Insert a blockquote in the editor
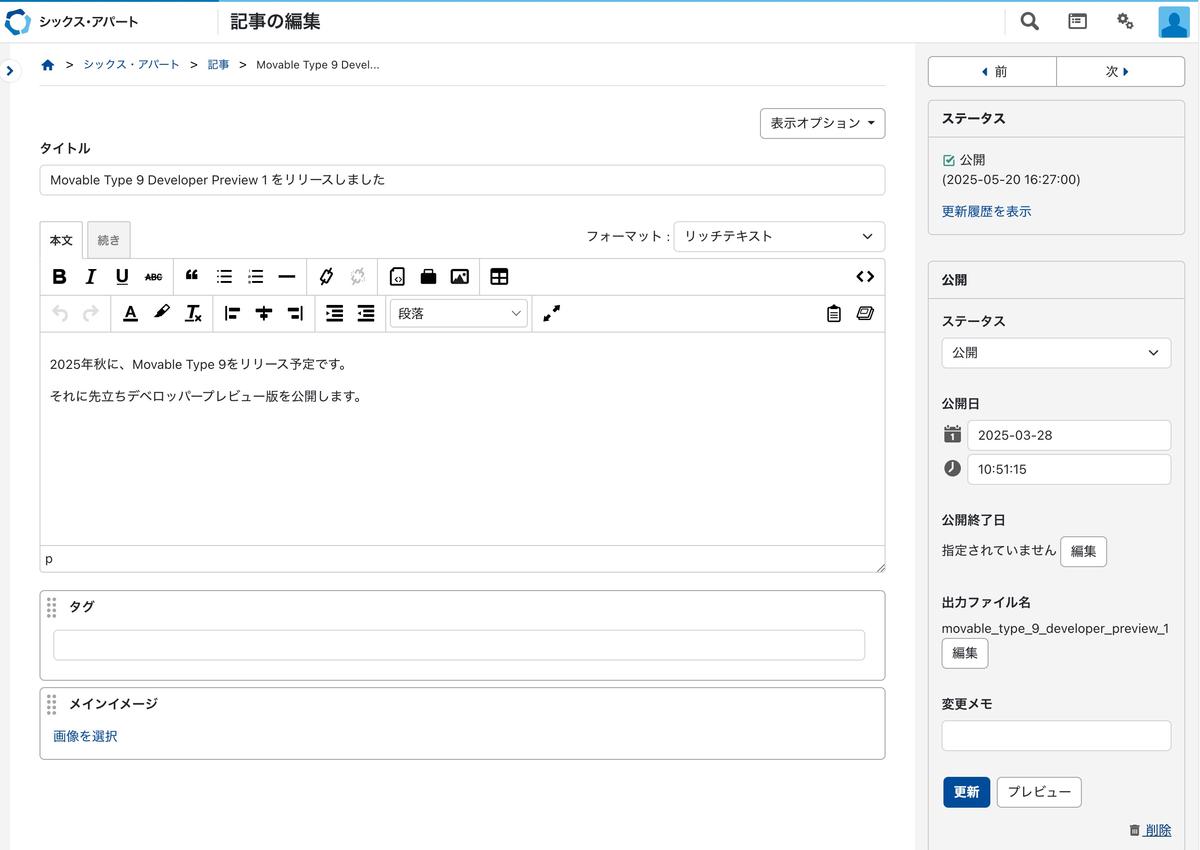This screenshot has width=1200, height=850. click(x=192, y=277)
